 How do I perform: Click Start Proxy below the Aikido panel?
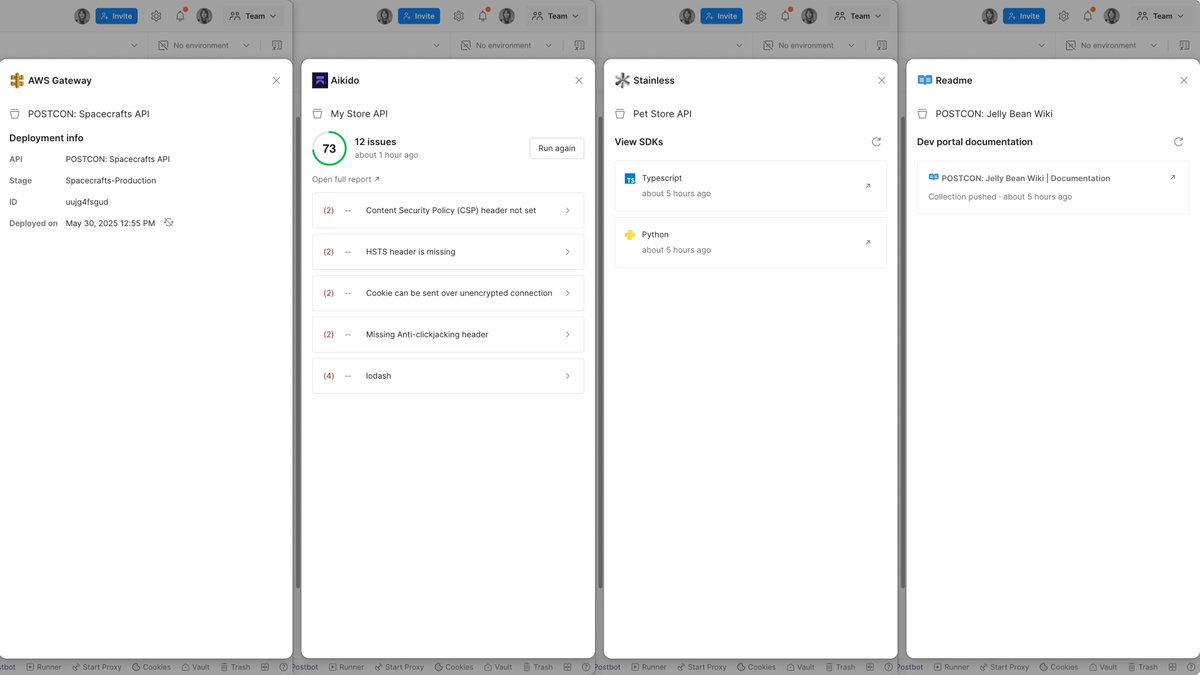tap(398, 667)
